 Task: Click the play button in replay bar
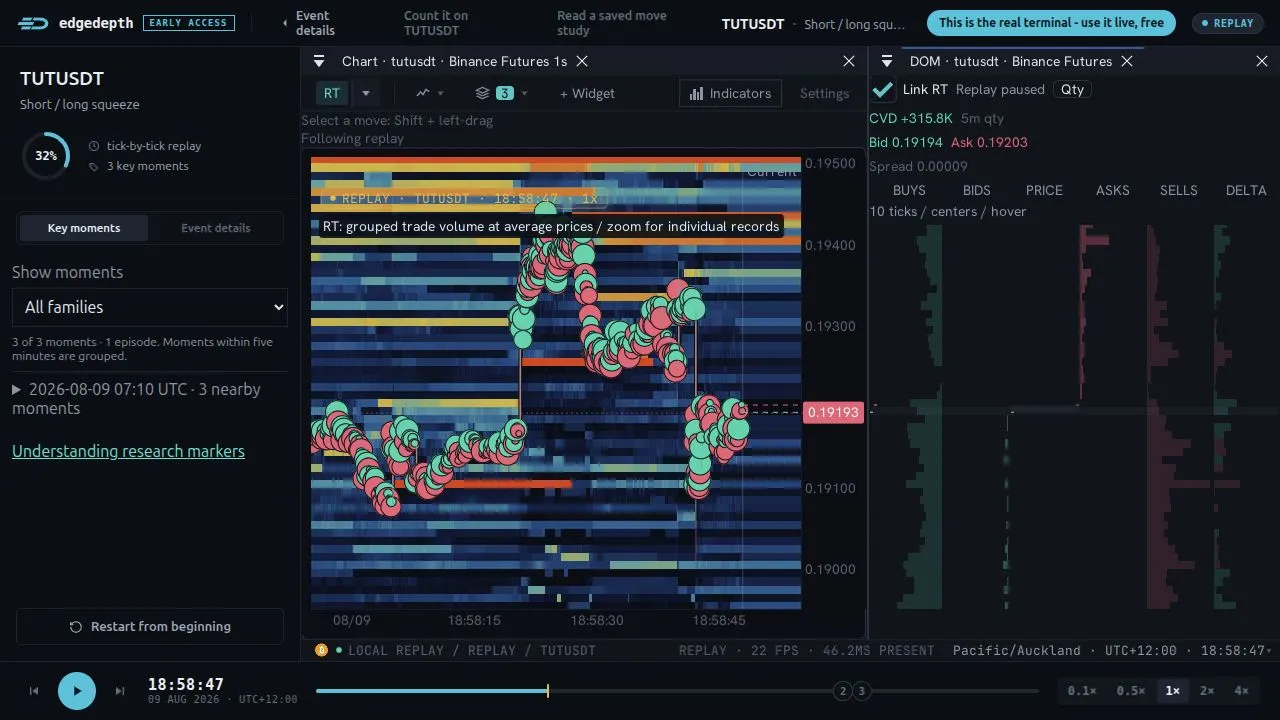point(77,691)
